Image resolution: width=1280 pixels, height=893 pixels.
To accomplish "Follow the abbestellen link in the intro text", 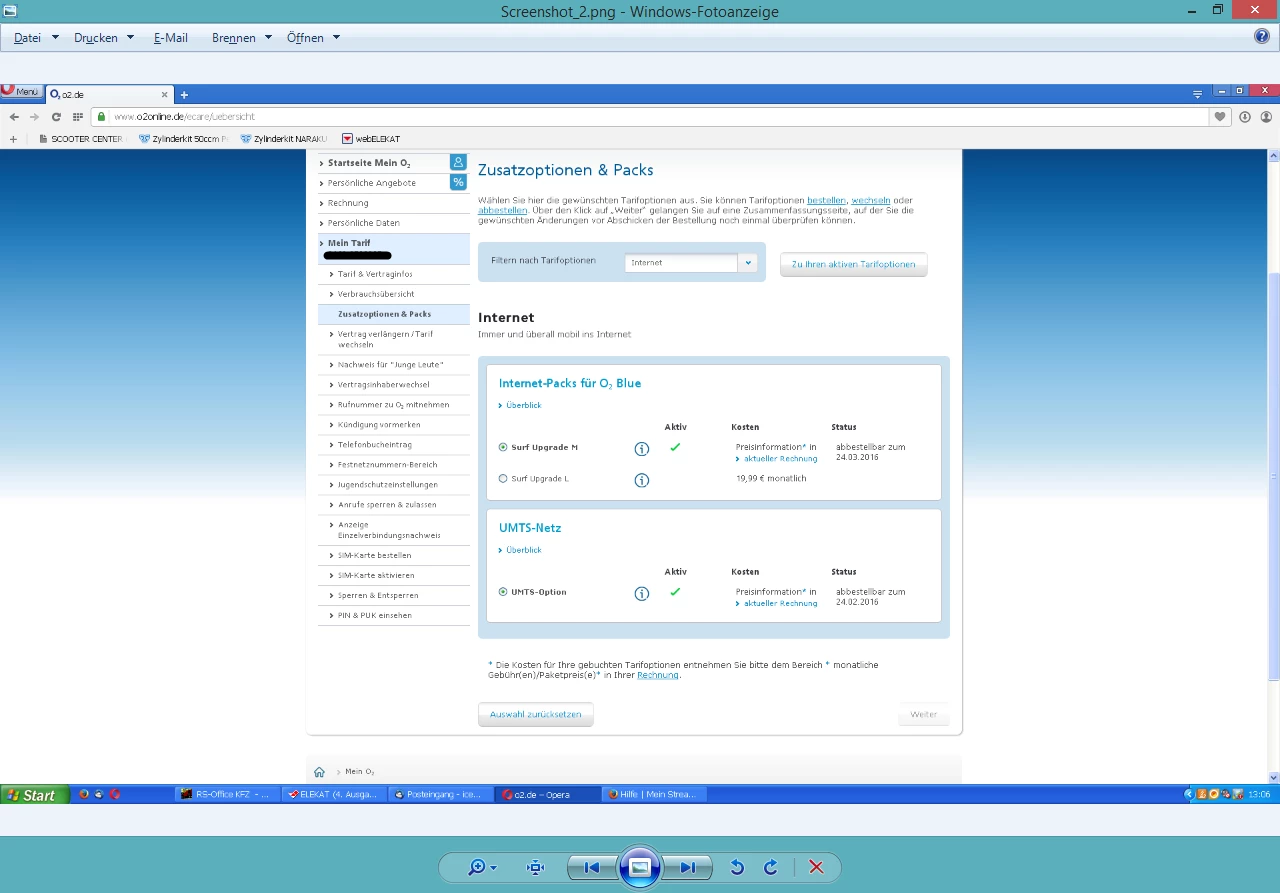I will tap(502, 211).
